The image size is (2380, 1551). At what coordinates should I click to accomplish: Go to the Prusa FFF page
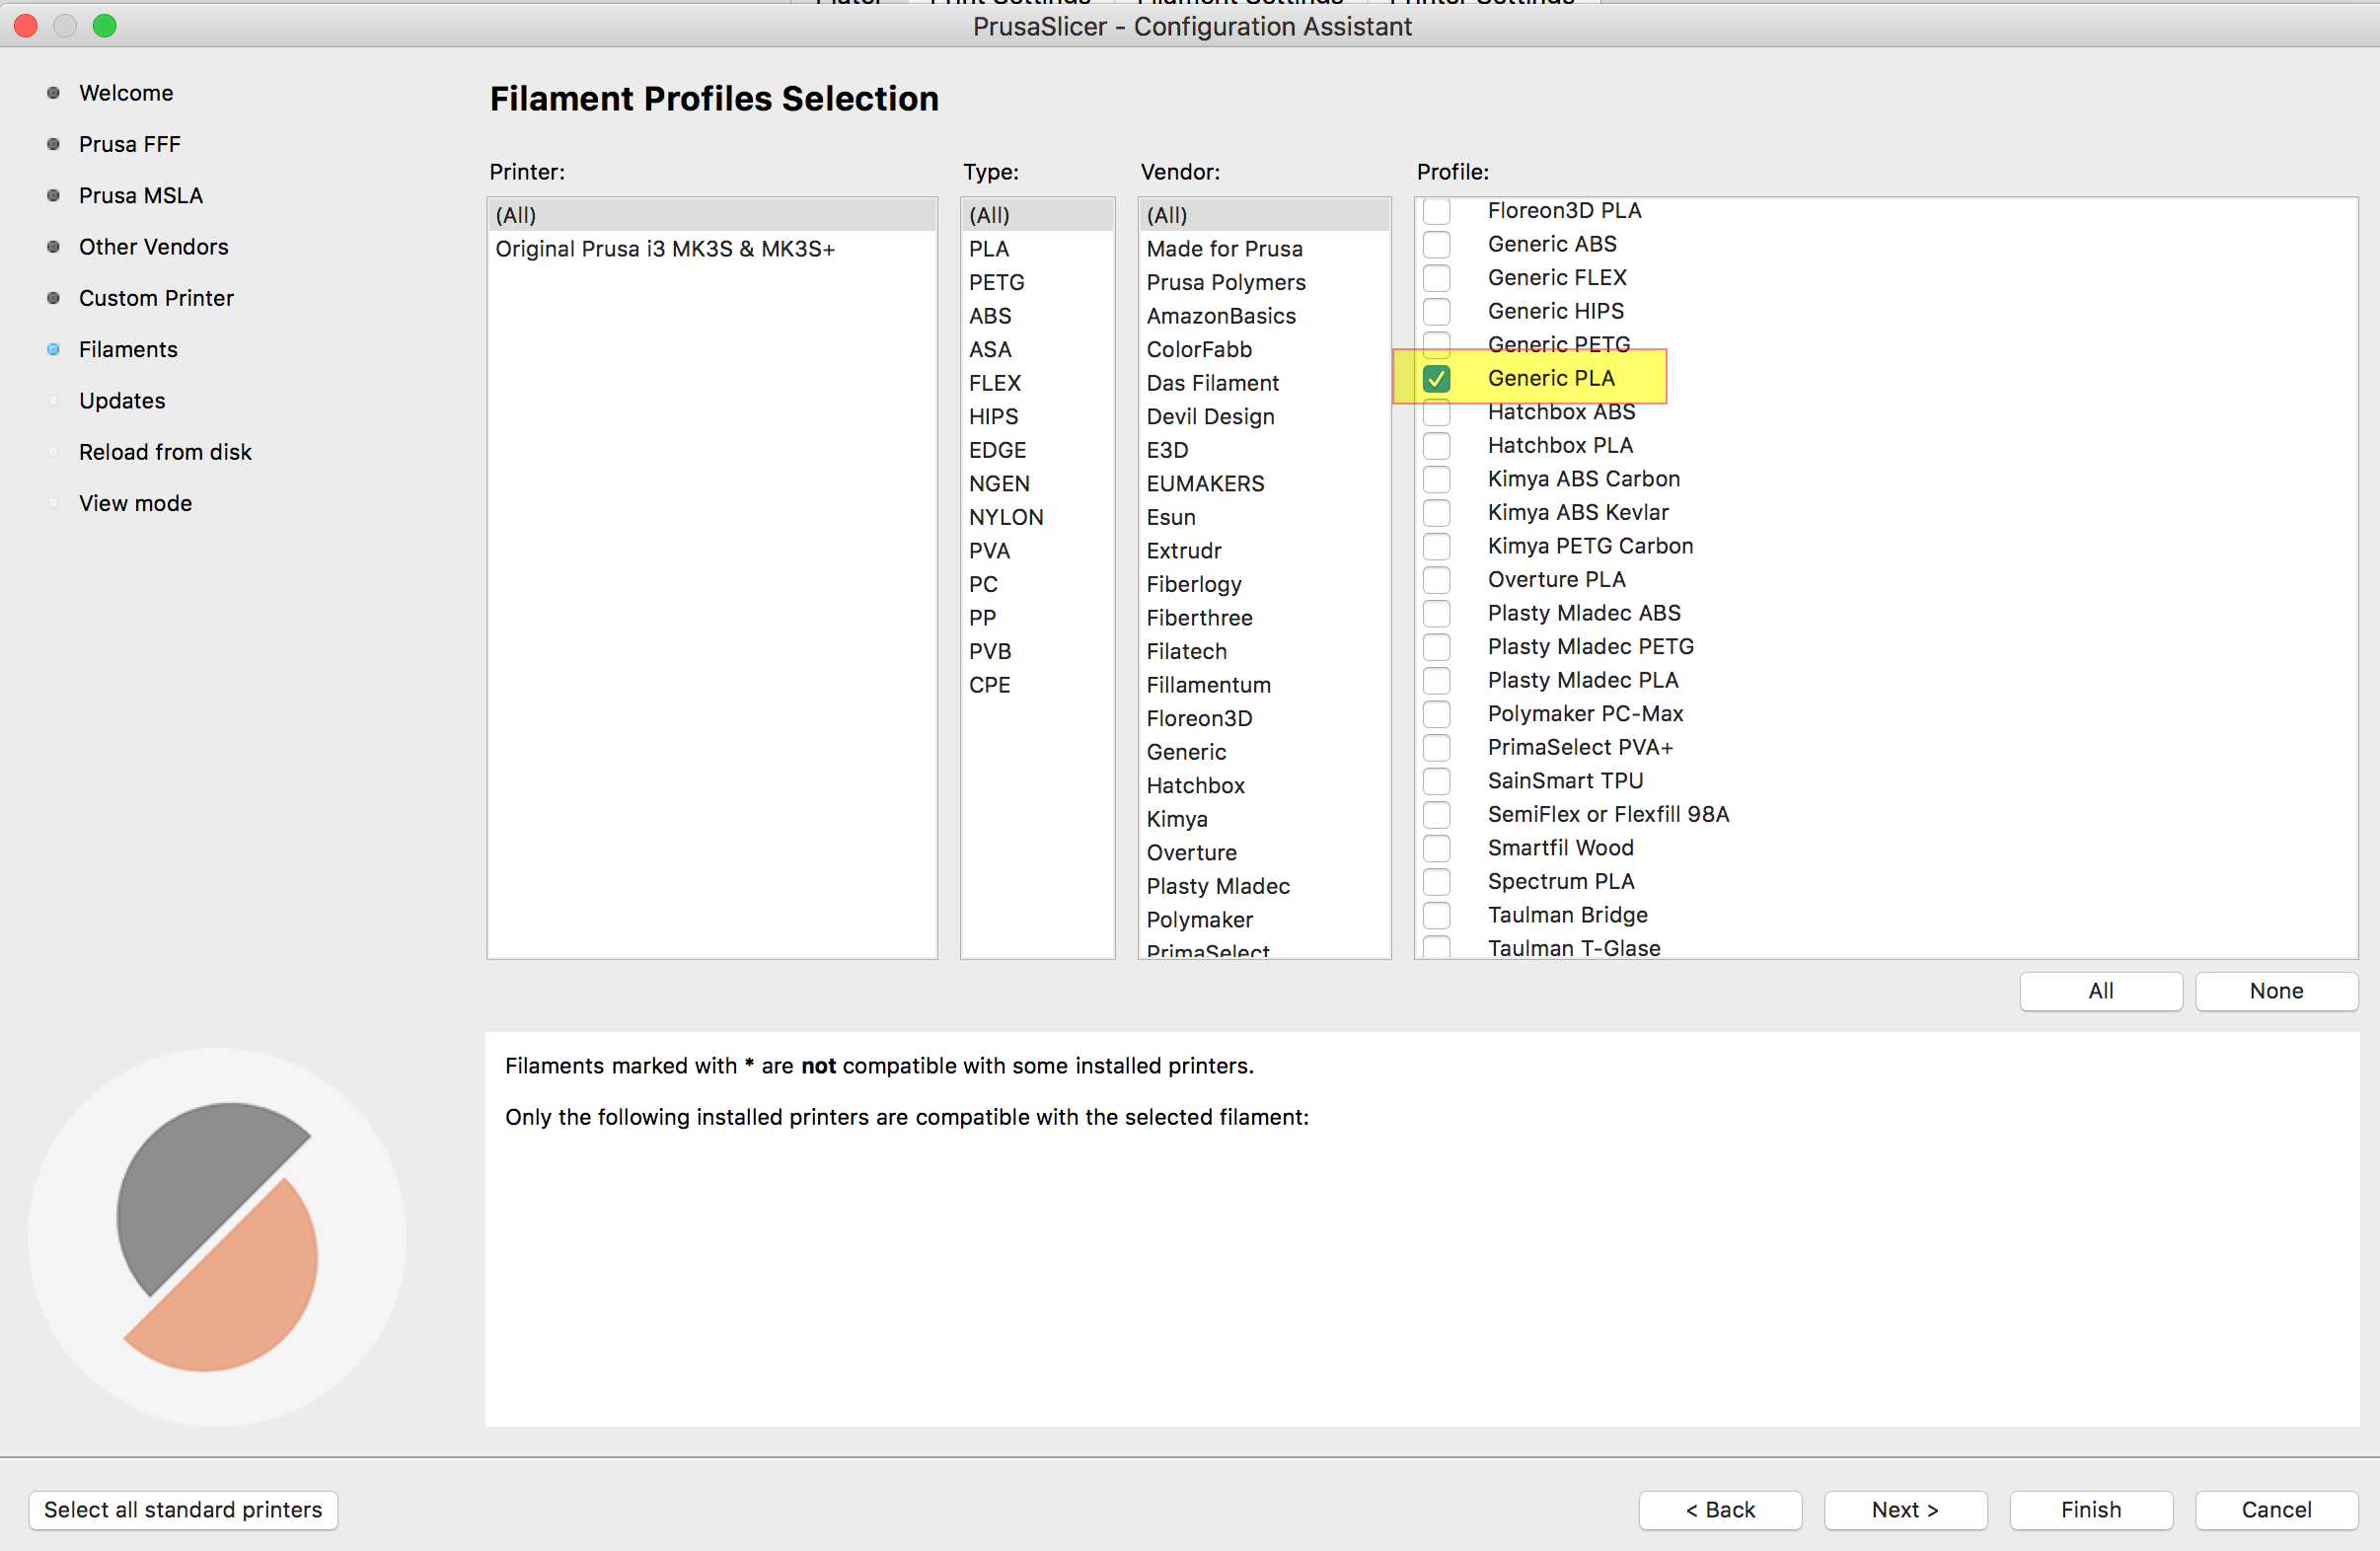point(129,144)
